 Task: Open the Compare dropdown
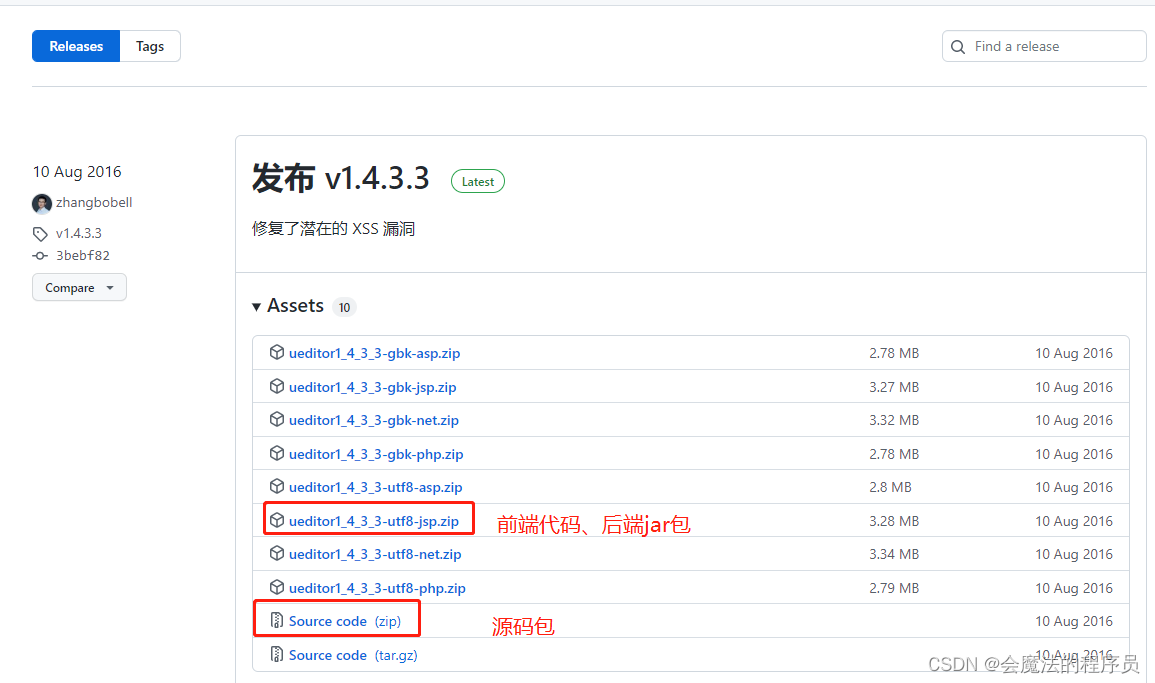click(80, 287)
